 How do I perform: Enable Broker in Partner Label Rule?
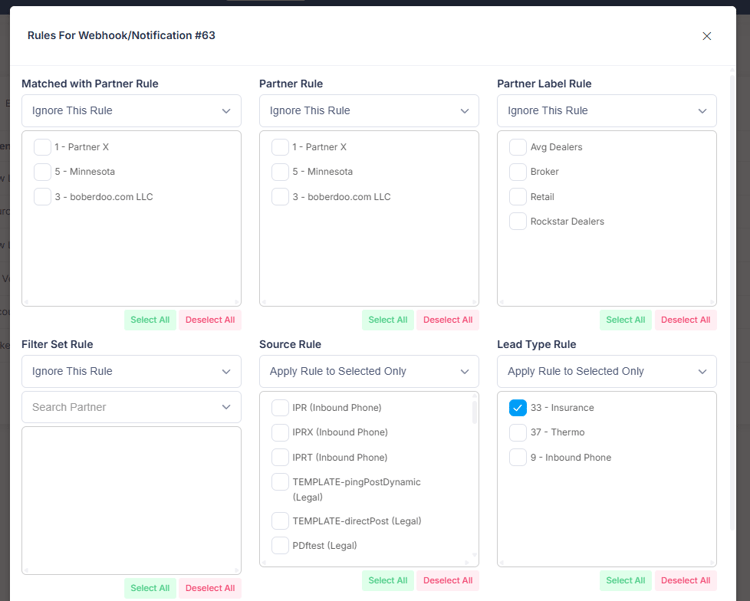(518, 172)
